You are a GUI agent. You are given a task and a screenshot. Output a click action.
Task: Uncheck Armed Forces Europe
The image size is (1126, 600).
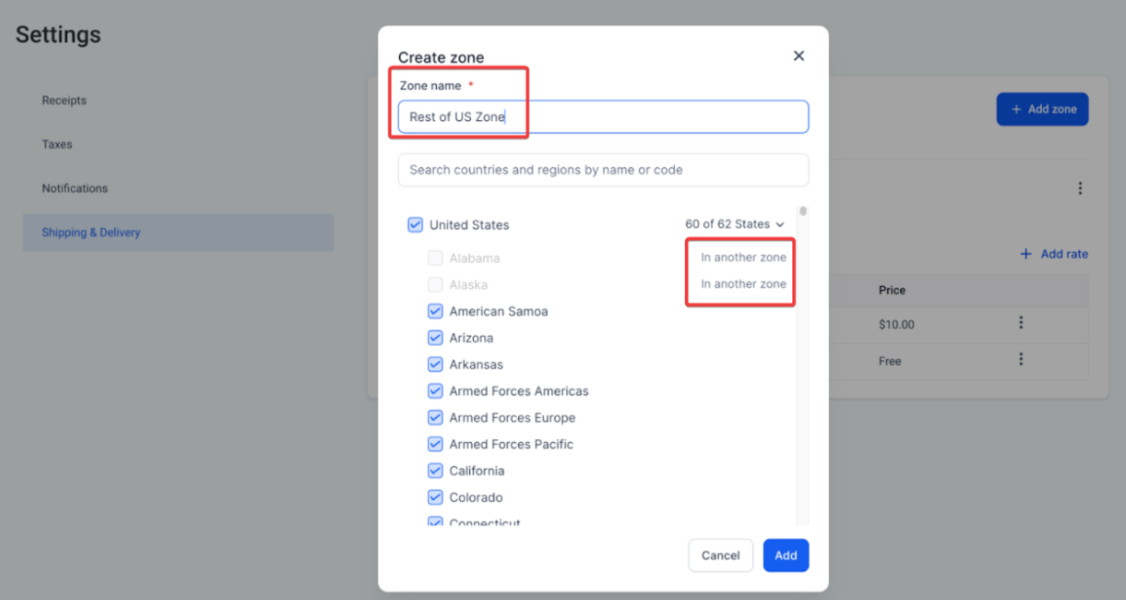[435, 418]
